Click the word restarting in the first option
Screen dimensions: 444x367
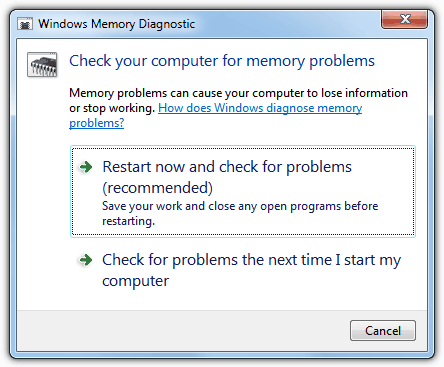tap(128, 221)
